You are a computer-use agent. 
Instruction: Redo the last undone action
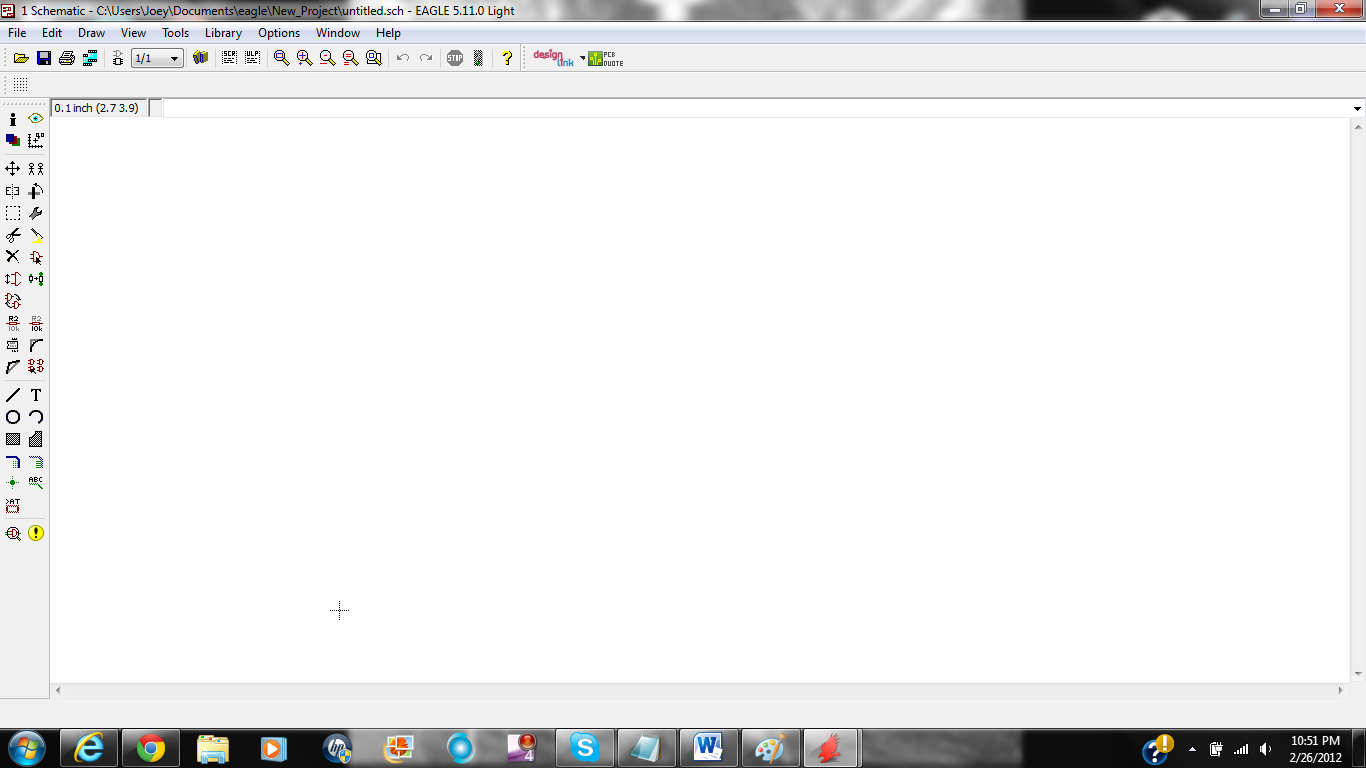point(426,58)
